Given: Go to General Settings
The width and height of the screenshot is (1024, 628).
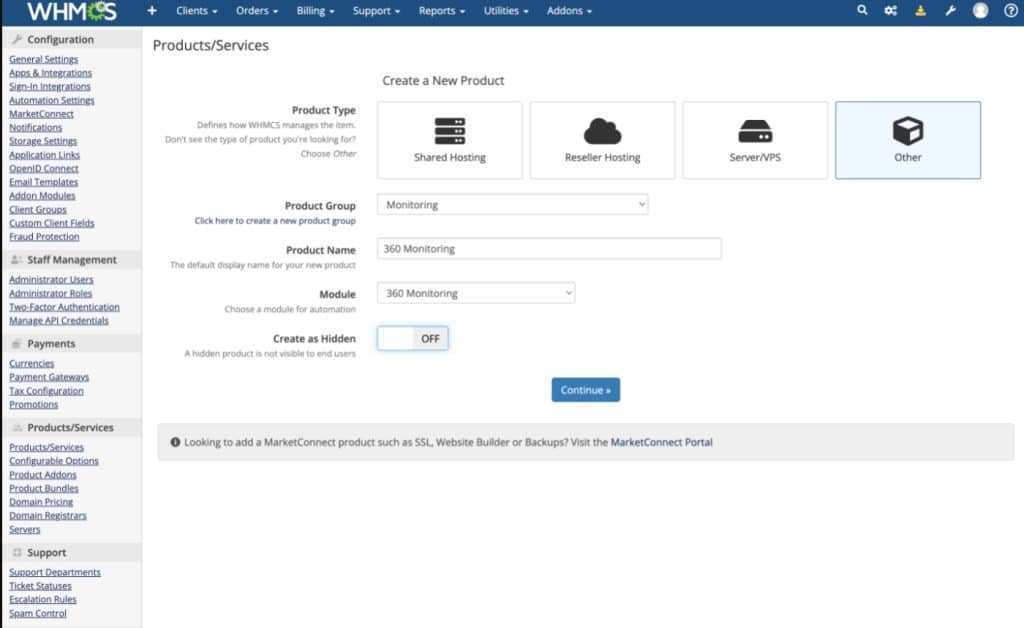Looking at the screenshot, I should click(44, 59).
